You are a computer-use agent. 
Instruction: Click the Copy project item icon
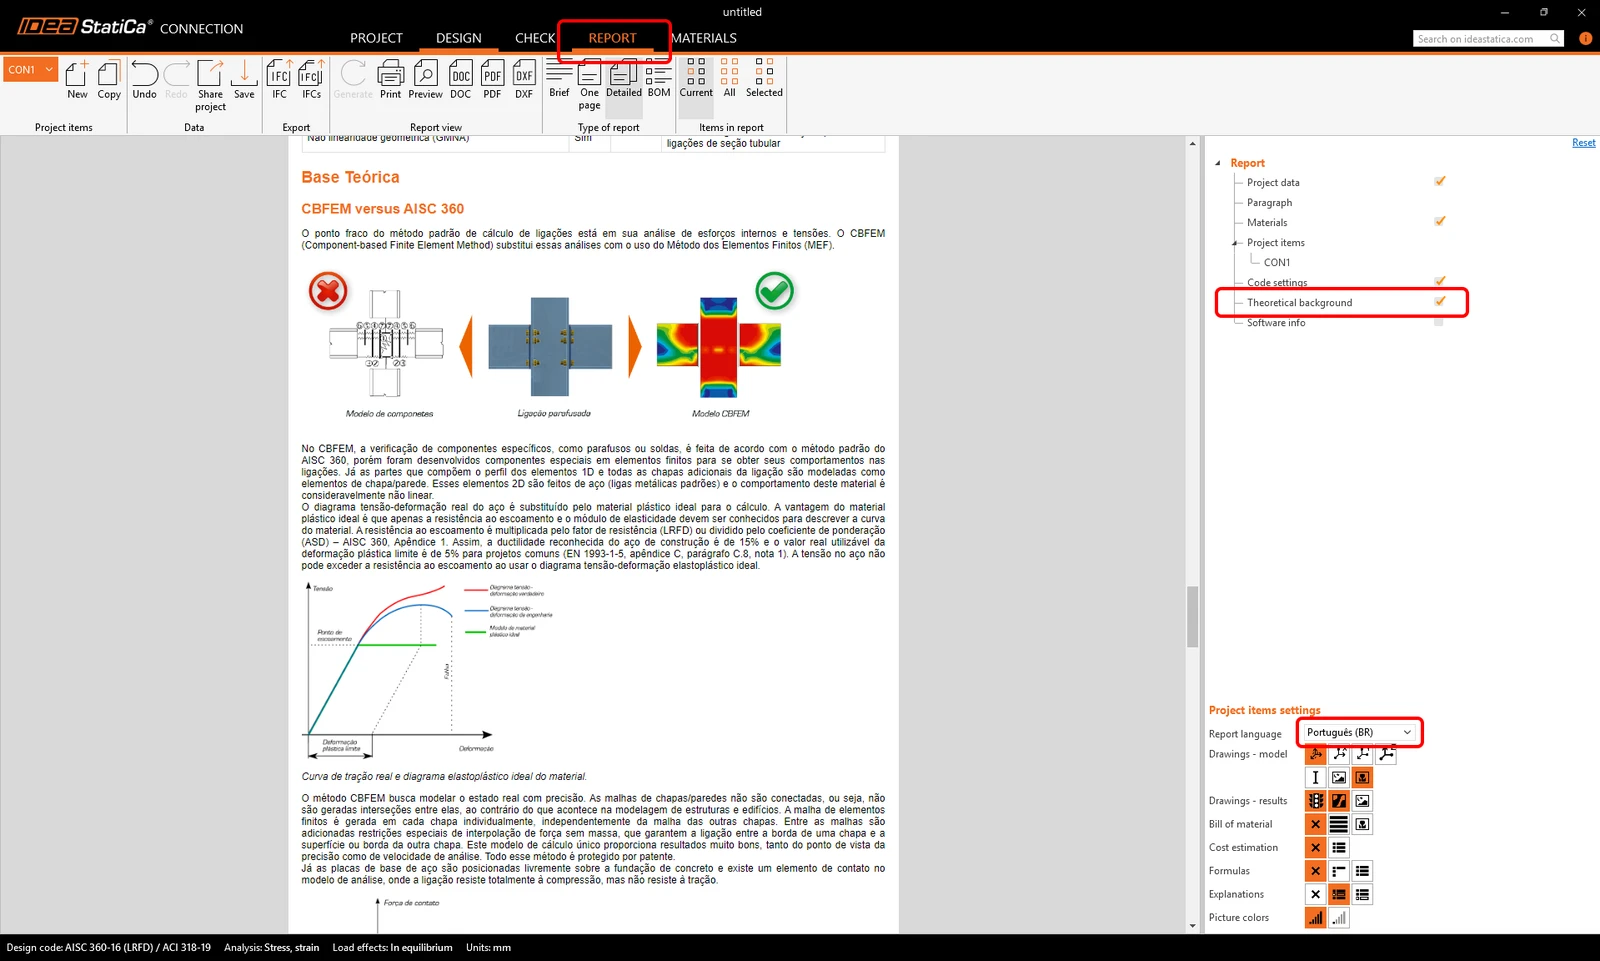[109, 79]
